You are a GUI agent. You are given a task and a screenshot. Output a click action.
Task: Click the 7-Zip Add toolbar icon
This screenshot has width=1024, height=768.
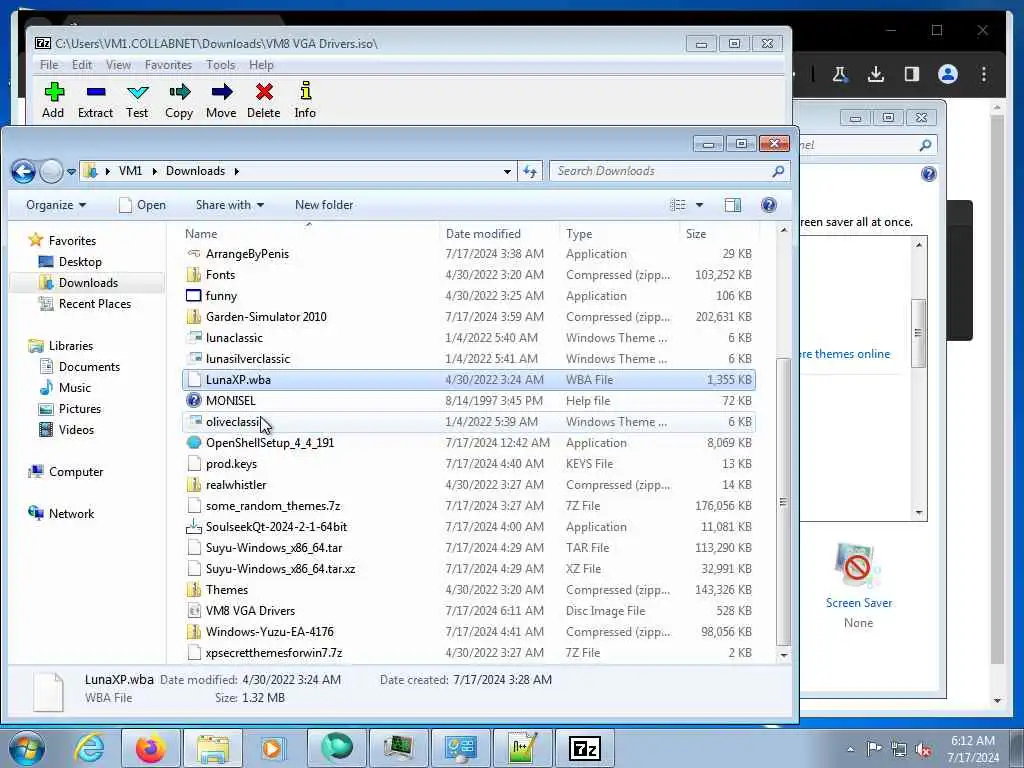[x=54, y=92]
